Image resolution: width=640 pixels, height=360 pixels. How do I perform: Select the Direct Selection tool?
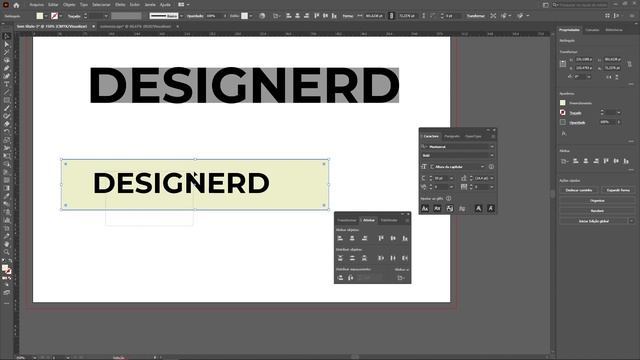click(7, 44)
